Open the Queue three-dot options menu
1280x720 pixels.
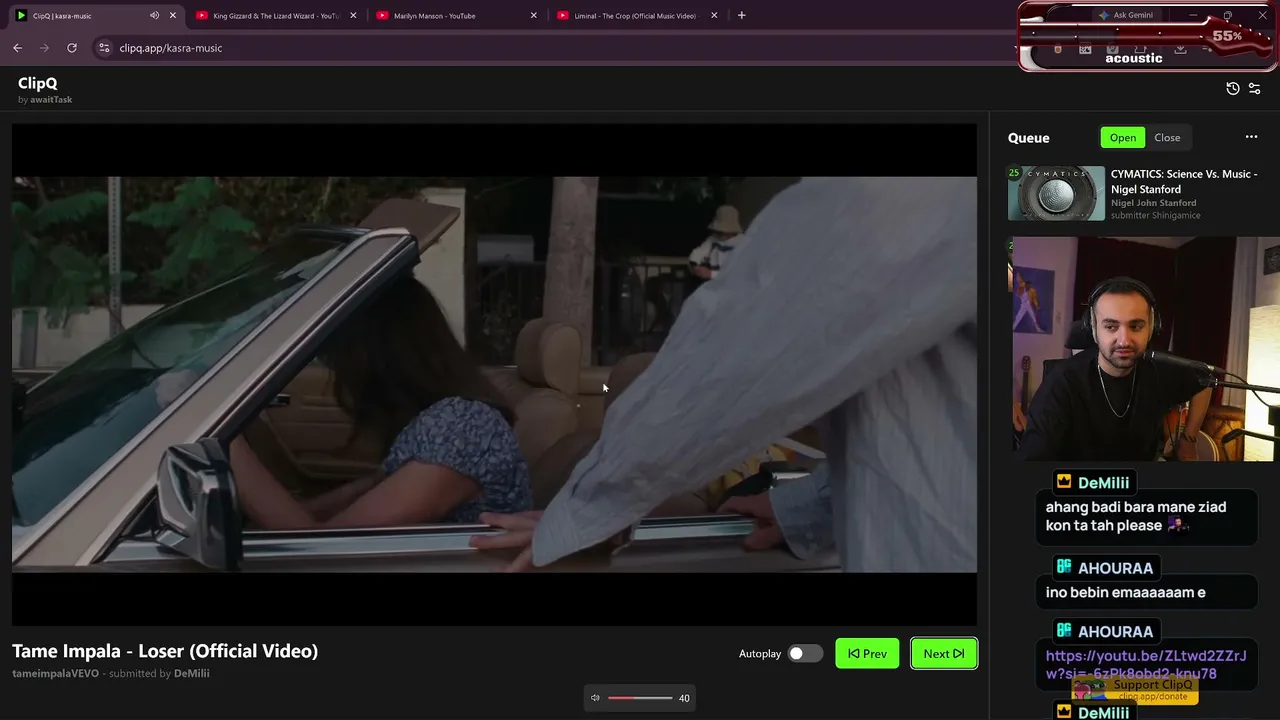tap(1251, 137)
